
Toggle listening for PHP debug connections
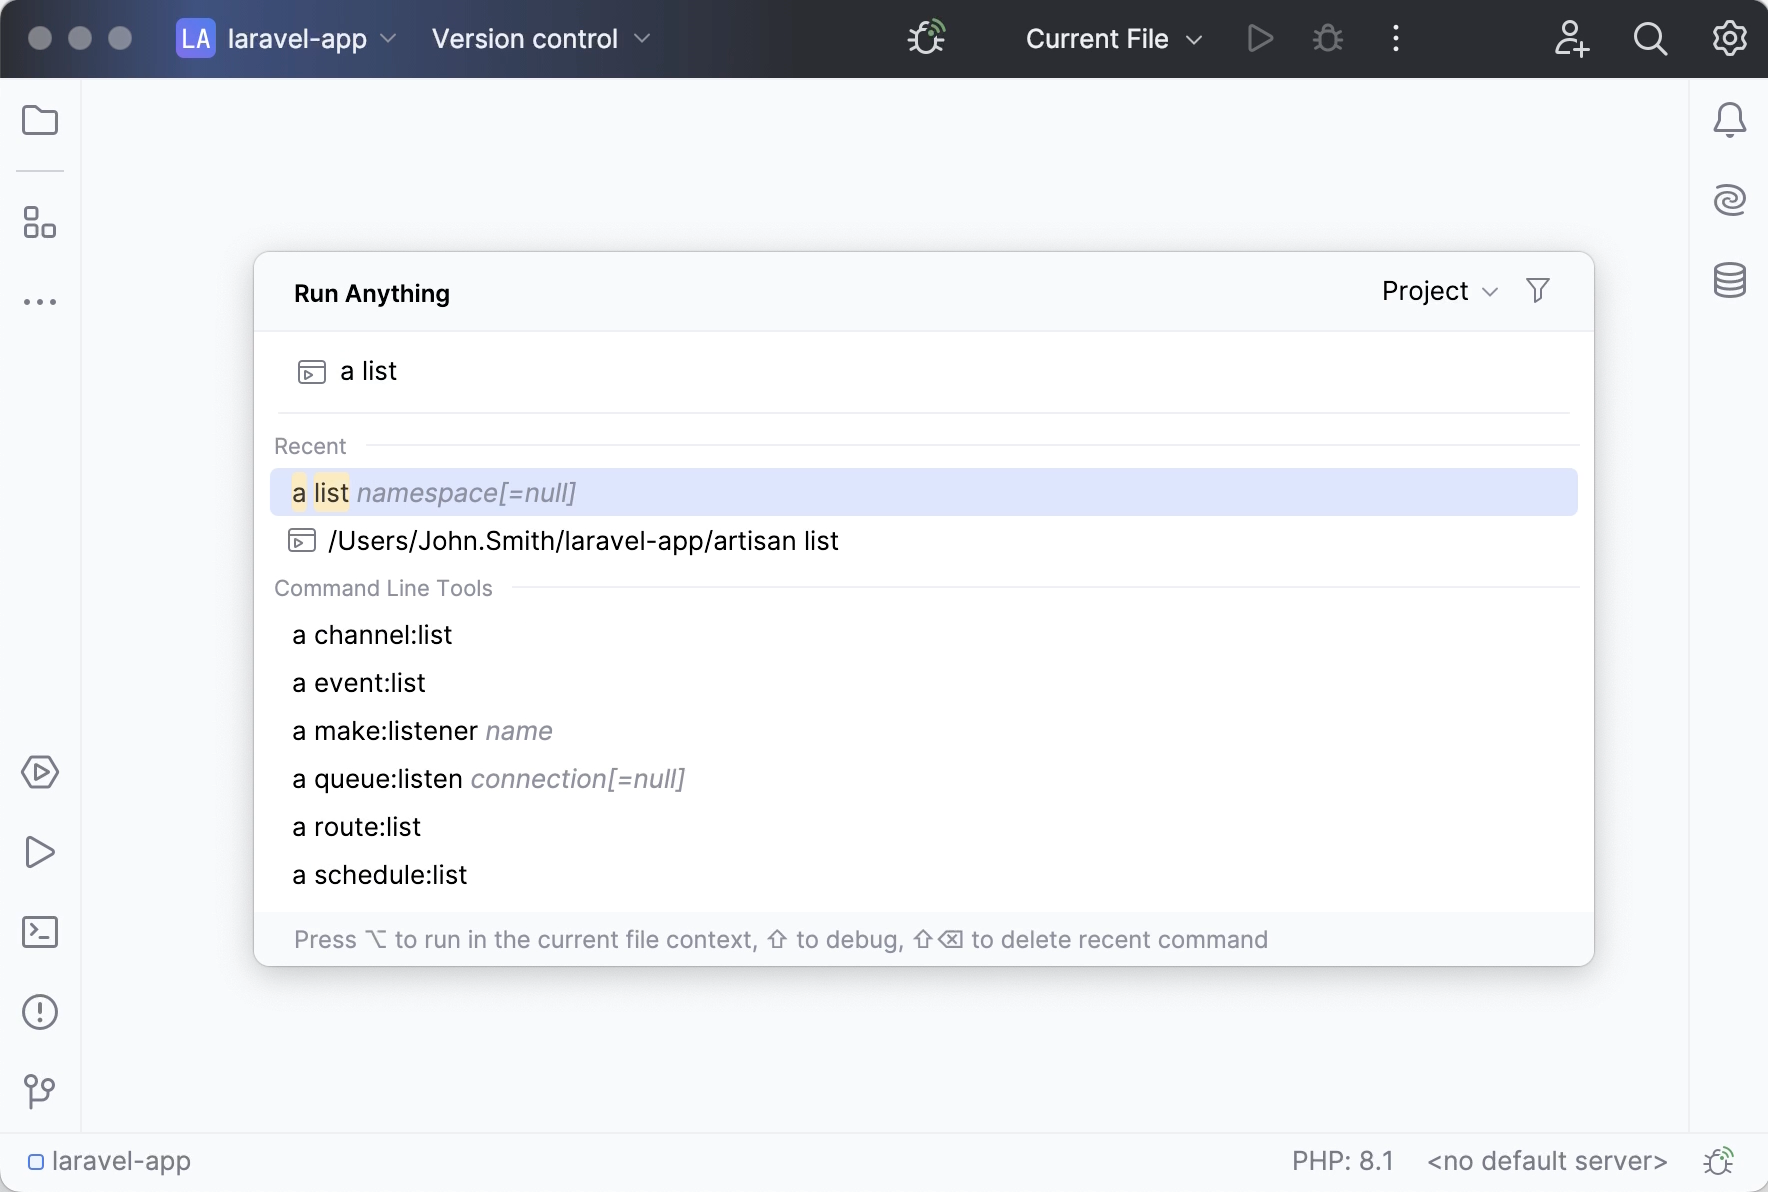pos(926,39)
